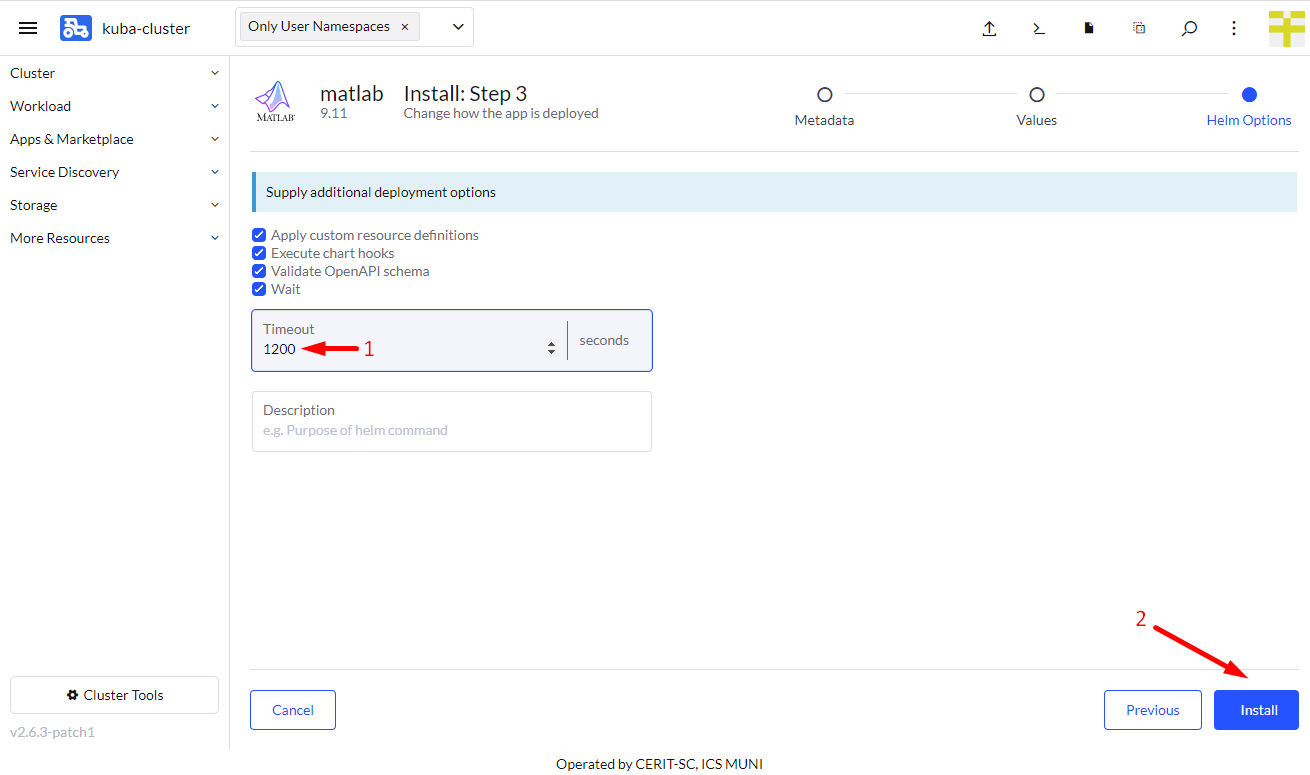Uncheck Apply custom resource definitions
Screen dimensions: 1310x775
coord(259,235)
